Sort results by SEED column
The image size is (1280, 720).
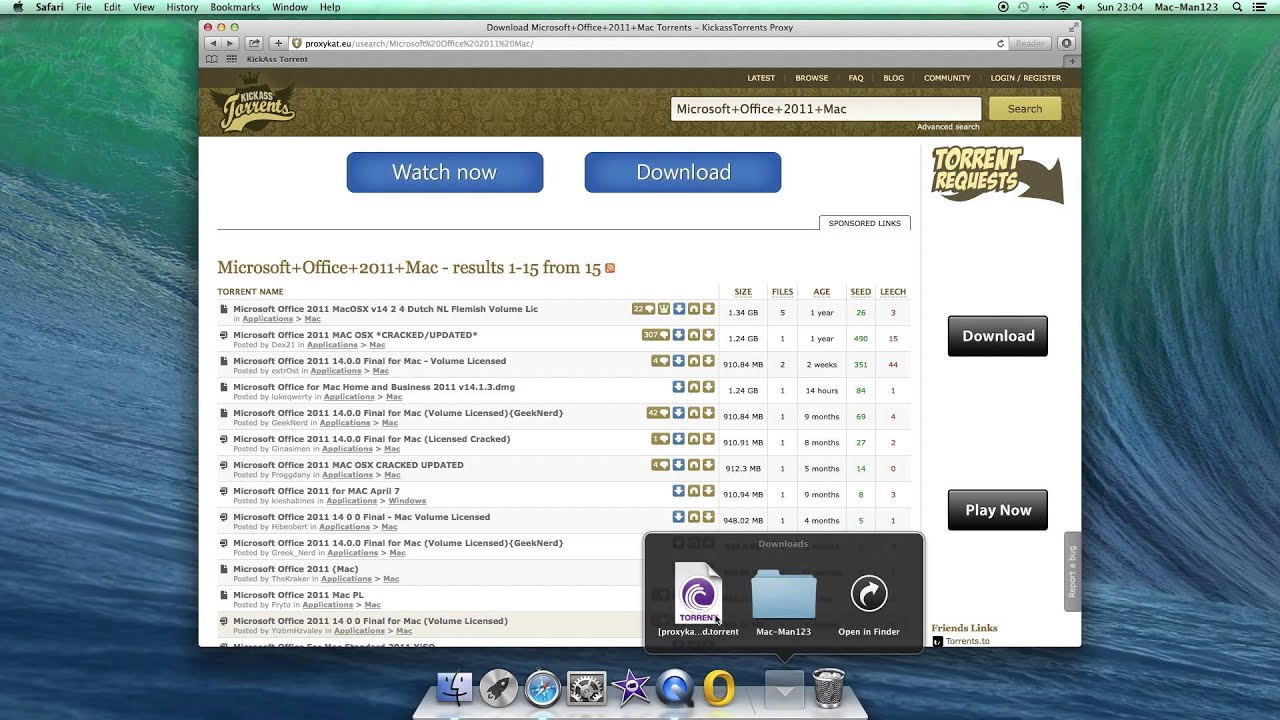[860, 292]
